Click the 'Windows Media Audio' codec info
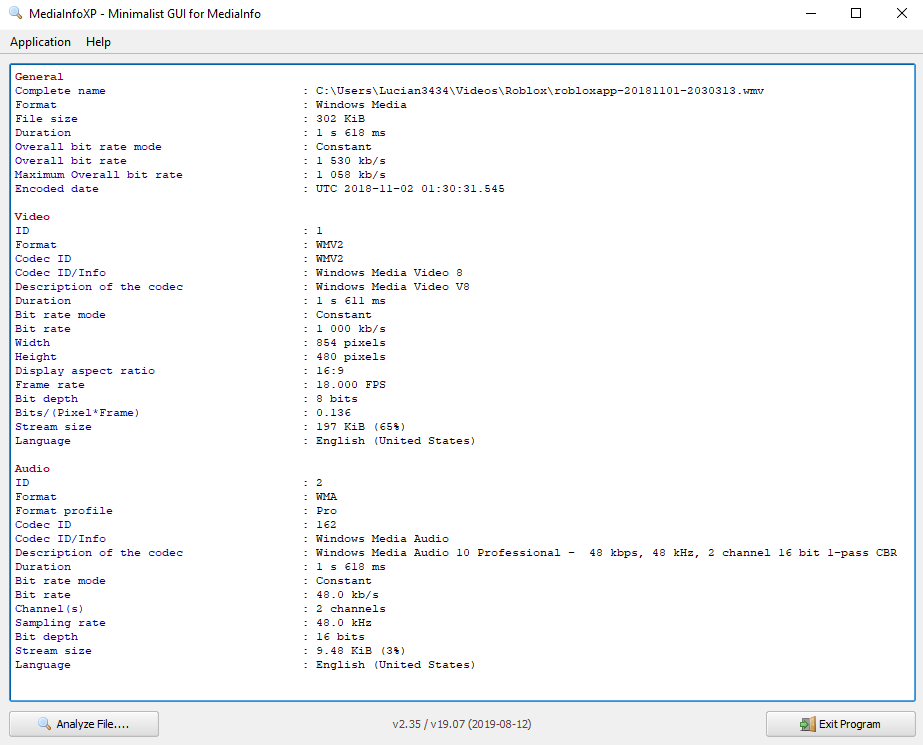Screen dimensions: 923x745 point(382,539)
